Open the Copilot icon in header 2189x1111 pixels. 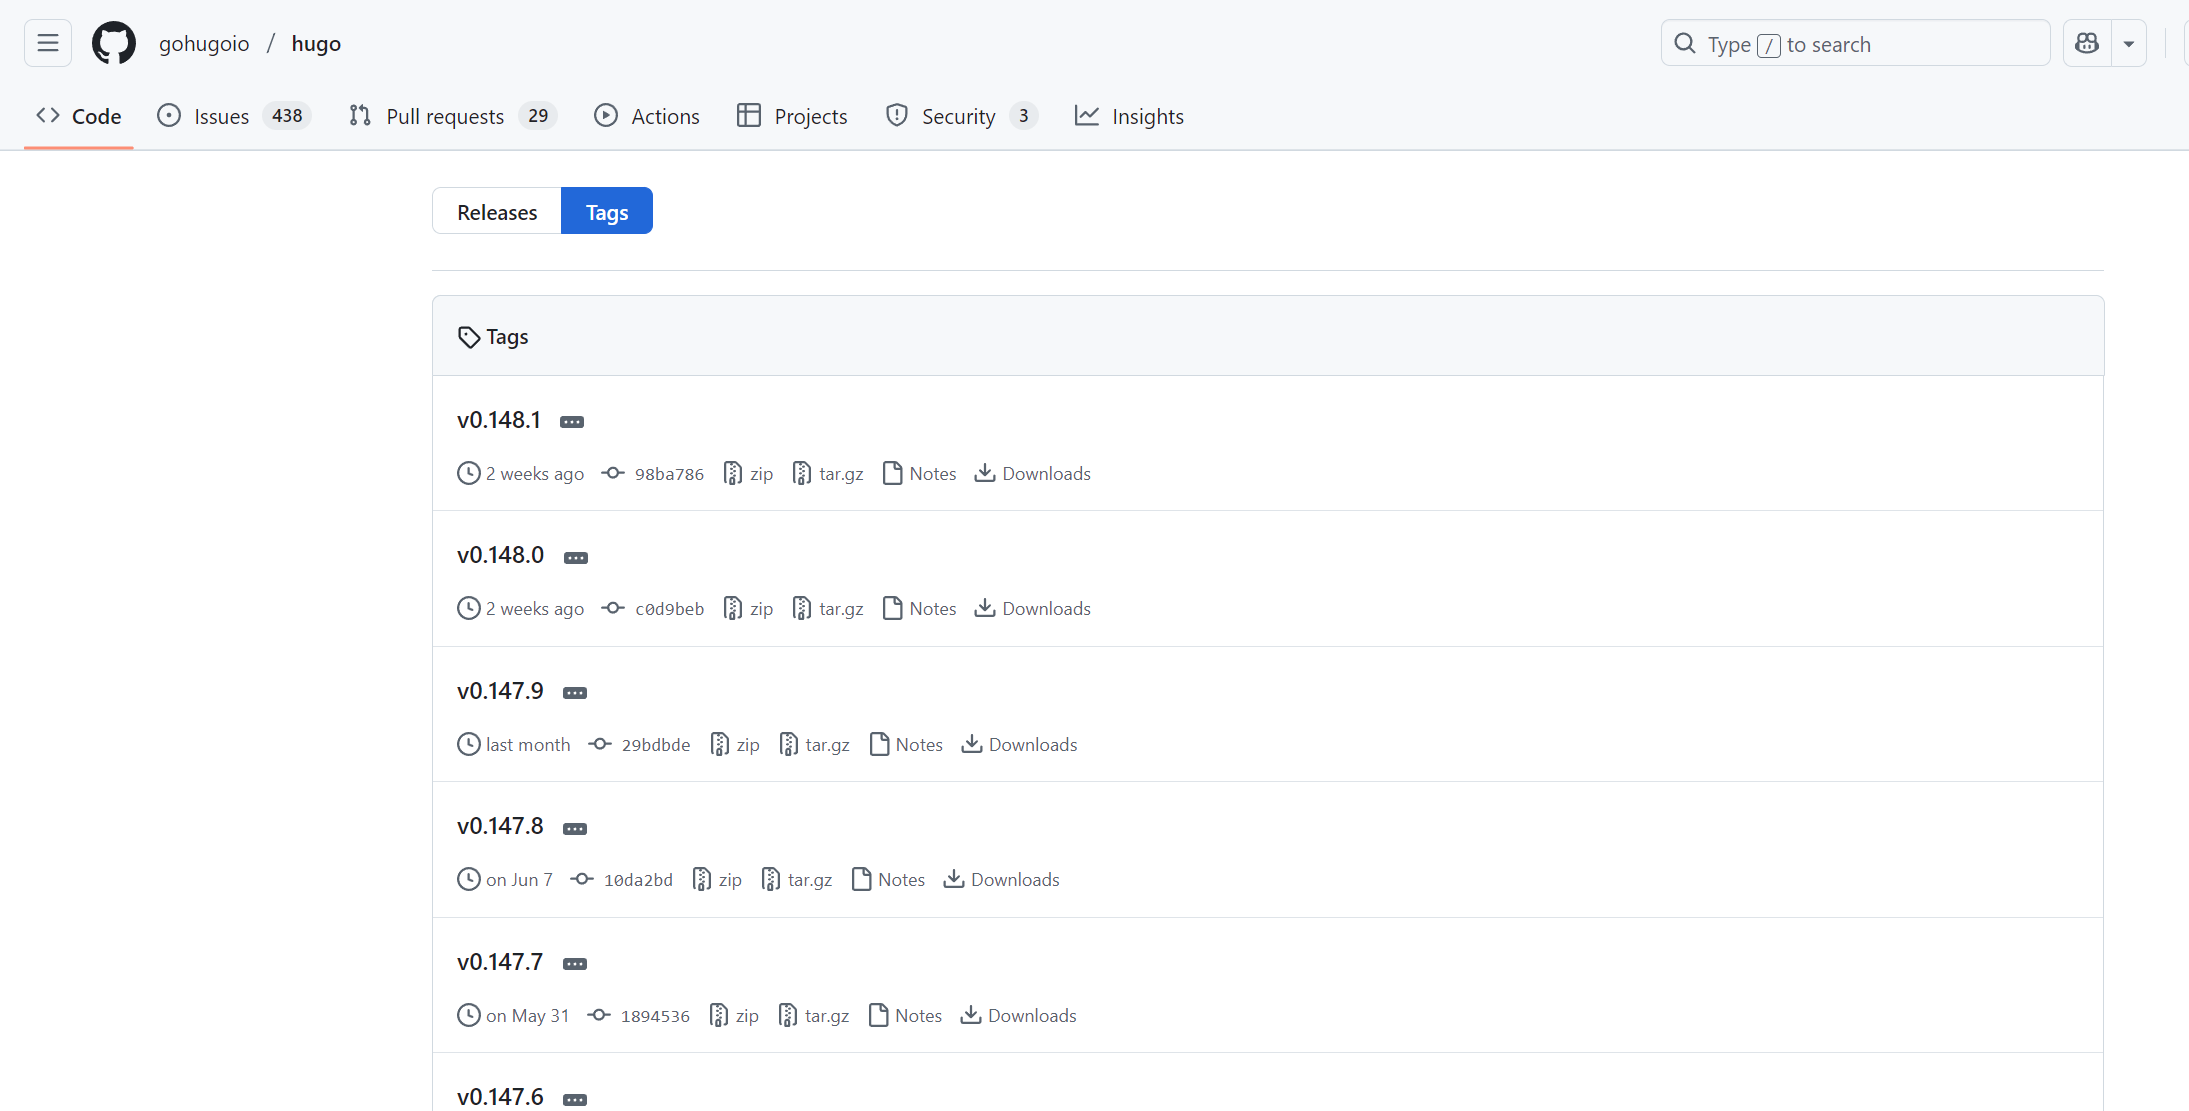[x=2087, y=43]
